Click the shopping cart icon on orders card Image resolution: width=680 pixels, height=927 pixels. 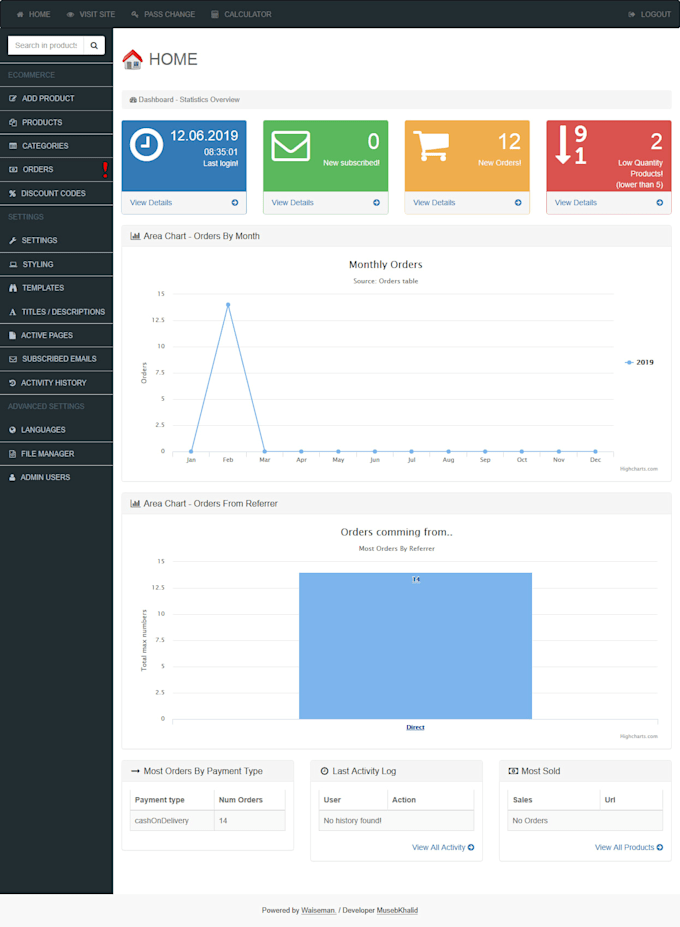pyautogui.click(x=431, y=146)
